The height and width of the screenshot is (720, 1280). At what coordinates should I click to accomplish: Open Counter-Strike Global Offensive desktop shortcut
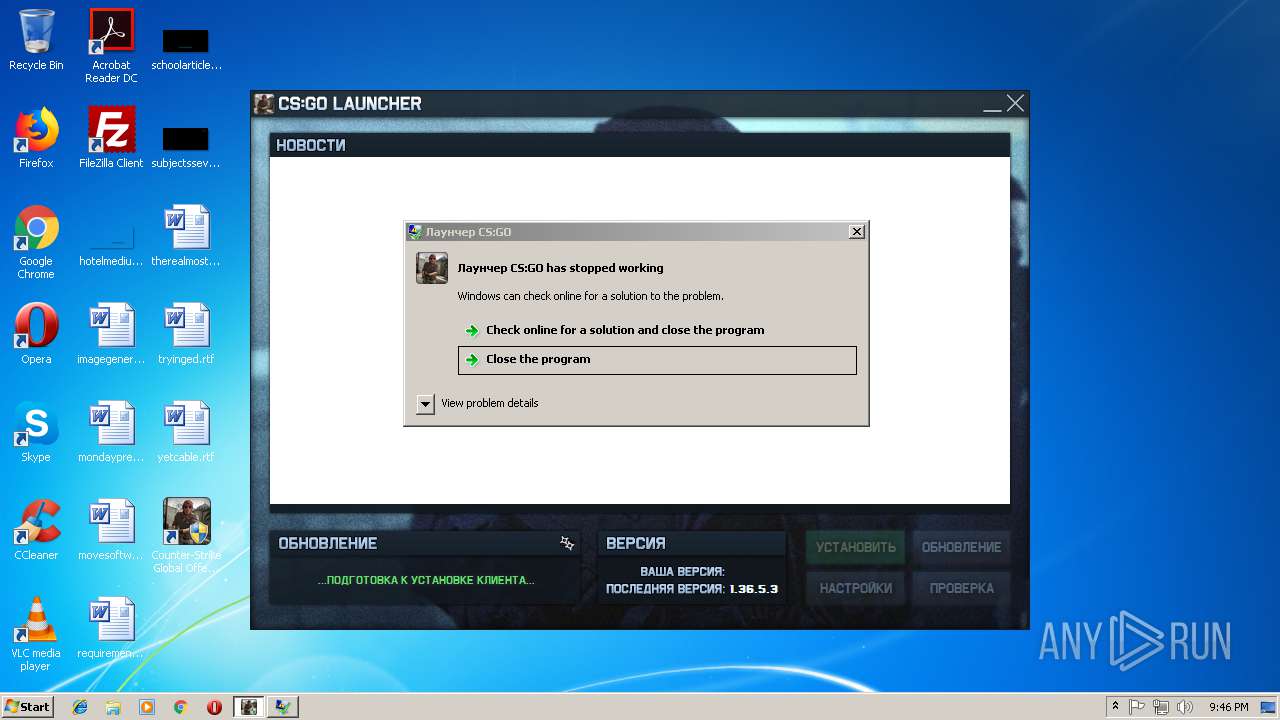click(186, 535)
